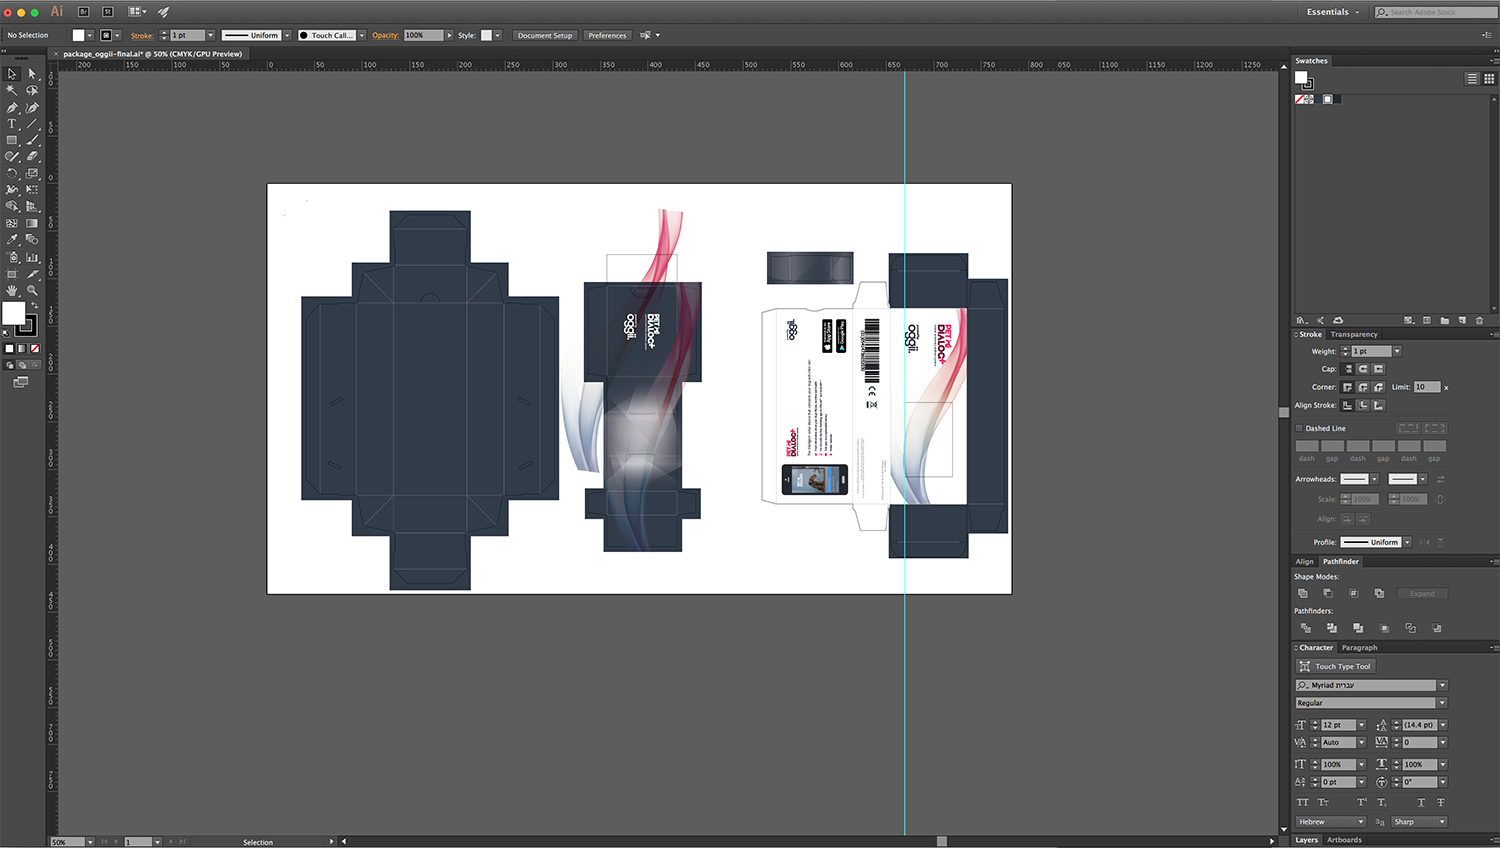Open the Paragraph tab
This screenshot has height=848, width=1500.
1359,648
